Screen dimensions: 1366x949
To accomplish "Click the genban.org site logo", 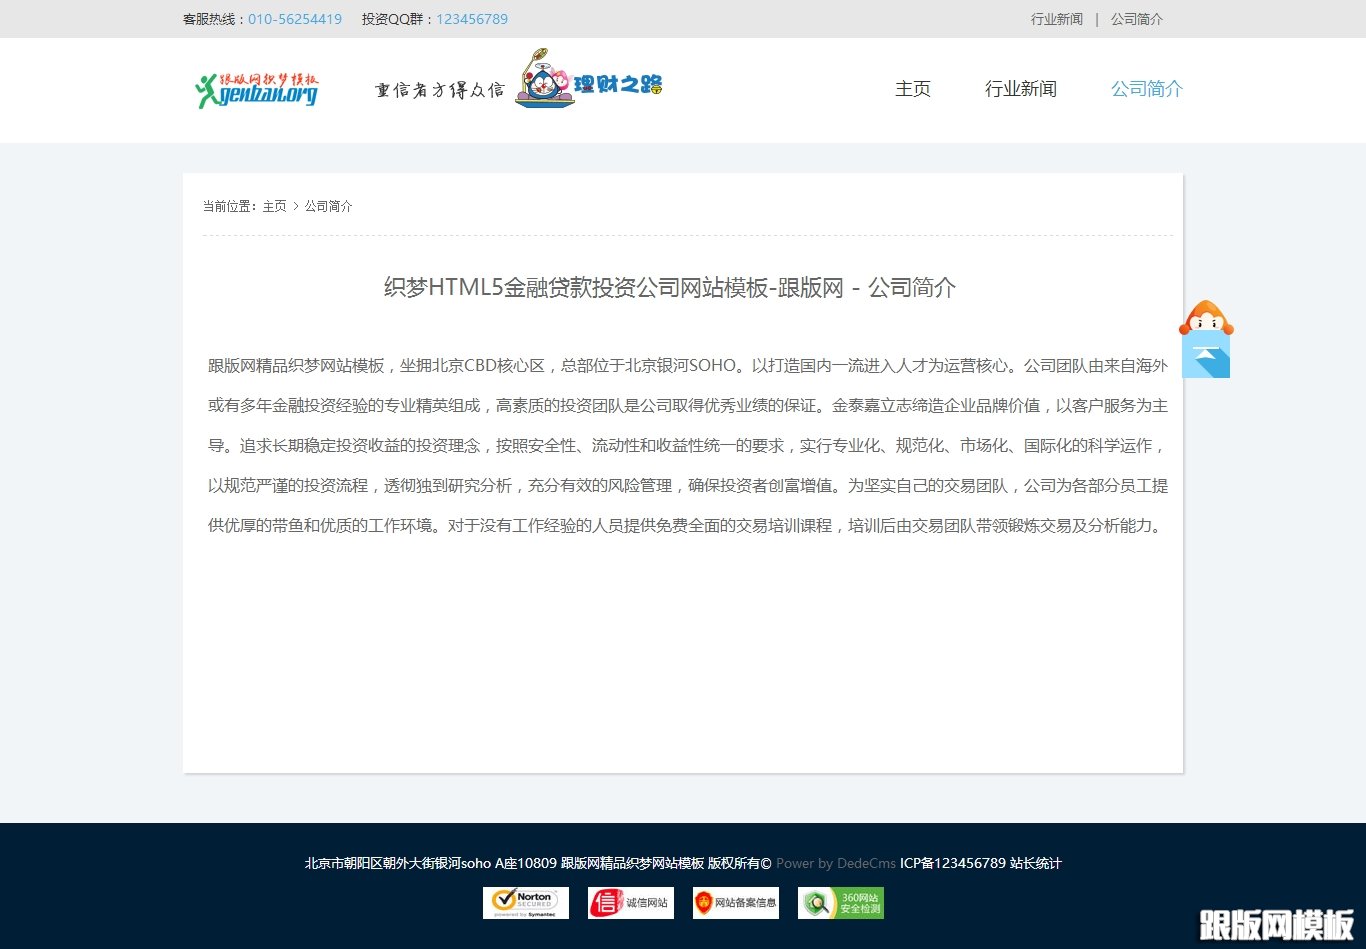I will click(257, 89).
